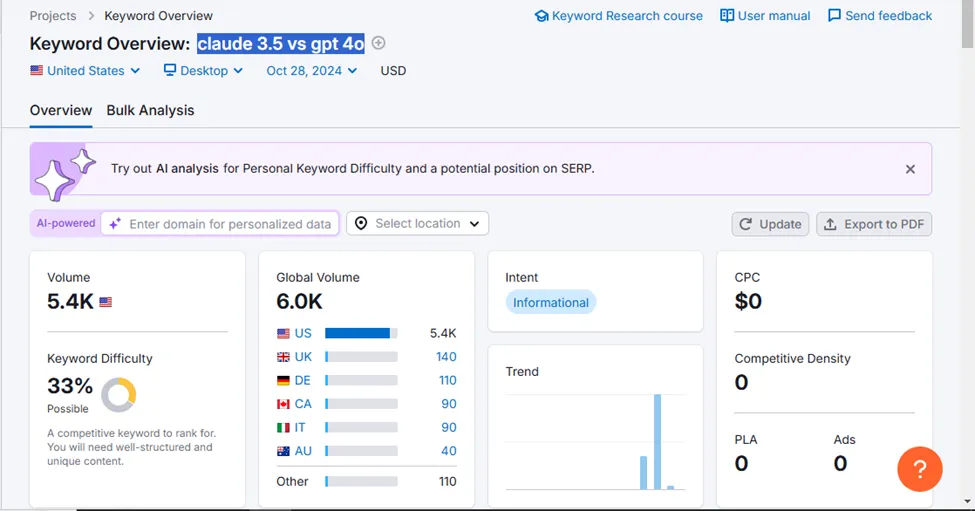Click the User manual book icon
Image resolution: width=975 pixels, height=511 pixels.
point(727,16)
